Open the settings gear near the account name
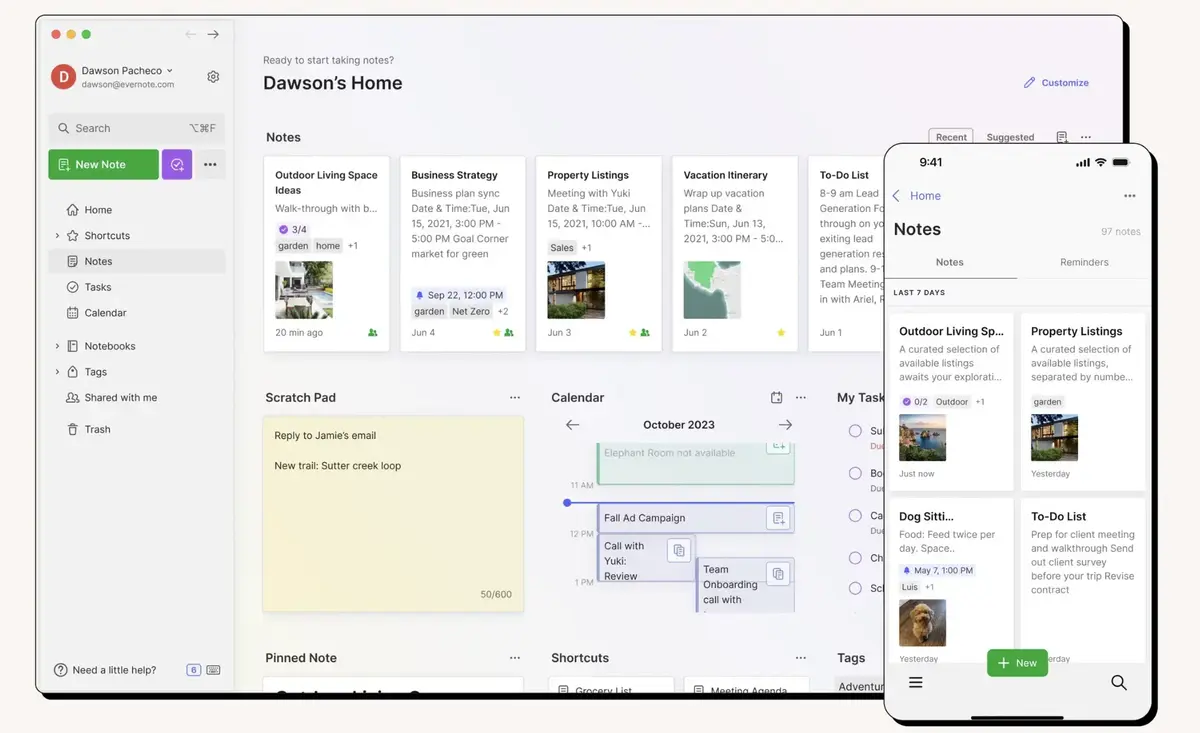 click(213, 76)
